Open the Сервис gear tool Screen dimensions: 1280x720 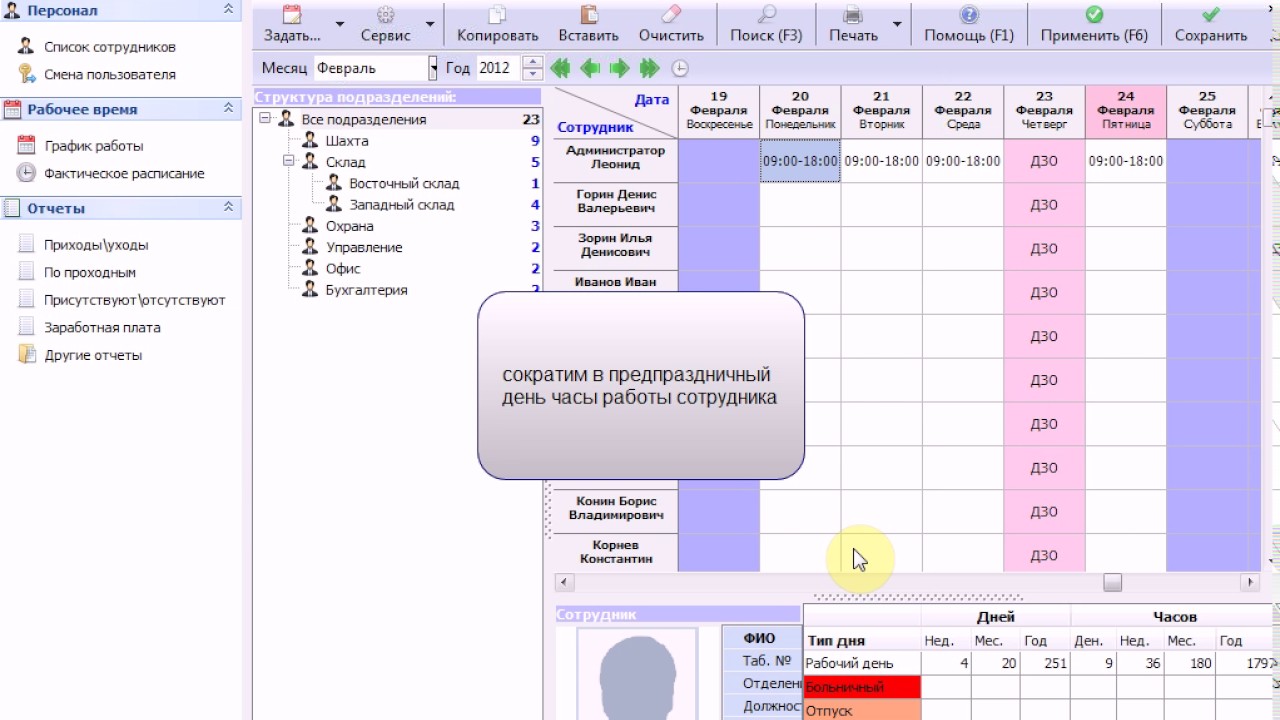(x=385, y=24)
